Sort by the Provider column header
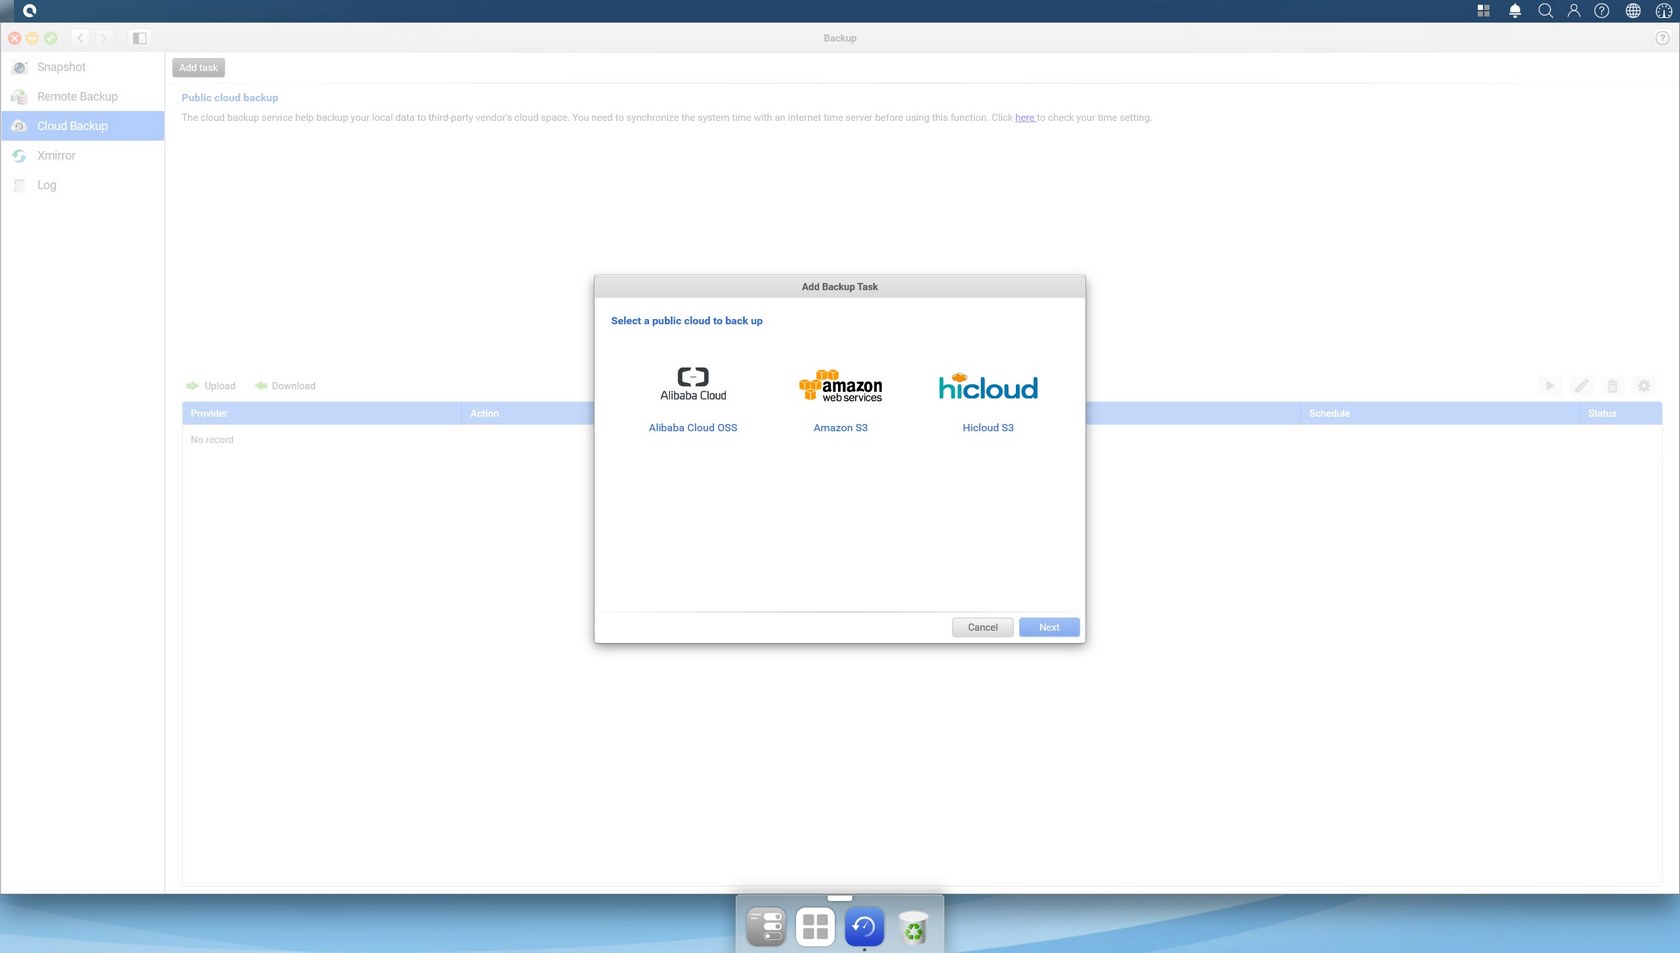The image size is (1680, 953). coord(321,413)
